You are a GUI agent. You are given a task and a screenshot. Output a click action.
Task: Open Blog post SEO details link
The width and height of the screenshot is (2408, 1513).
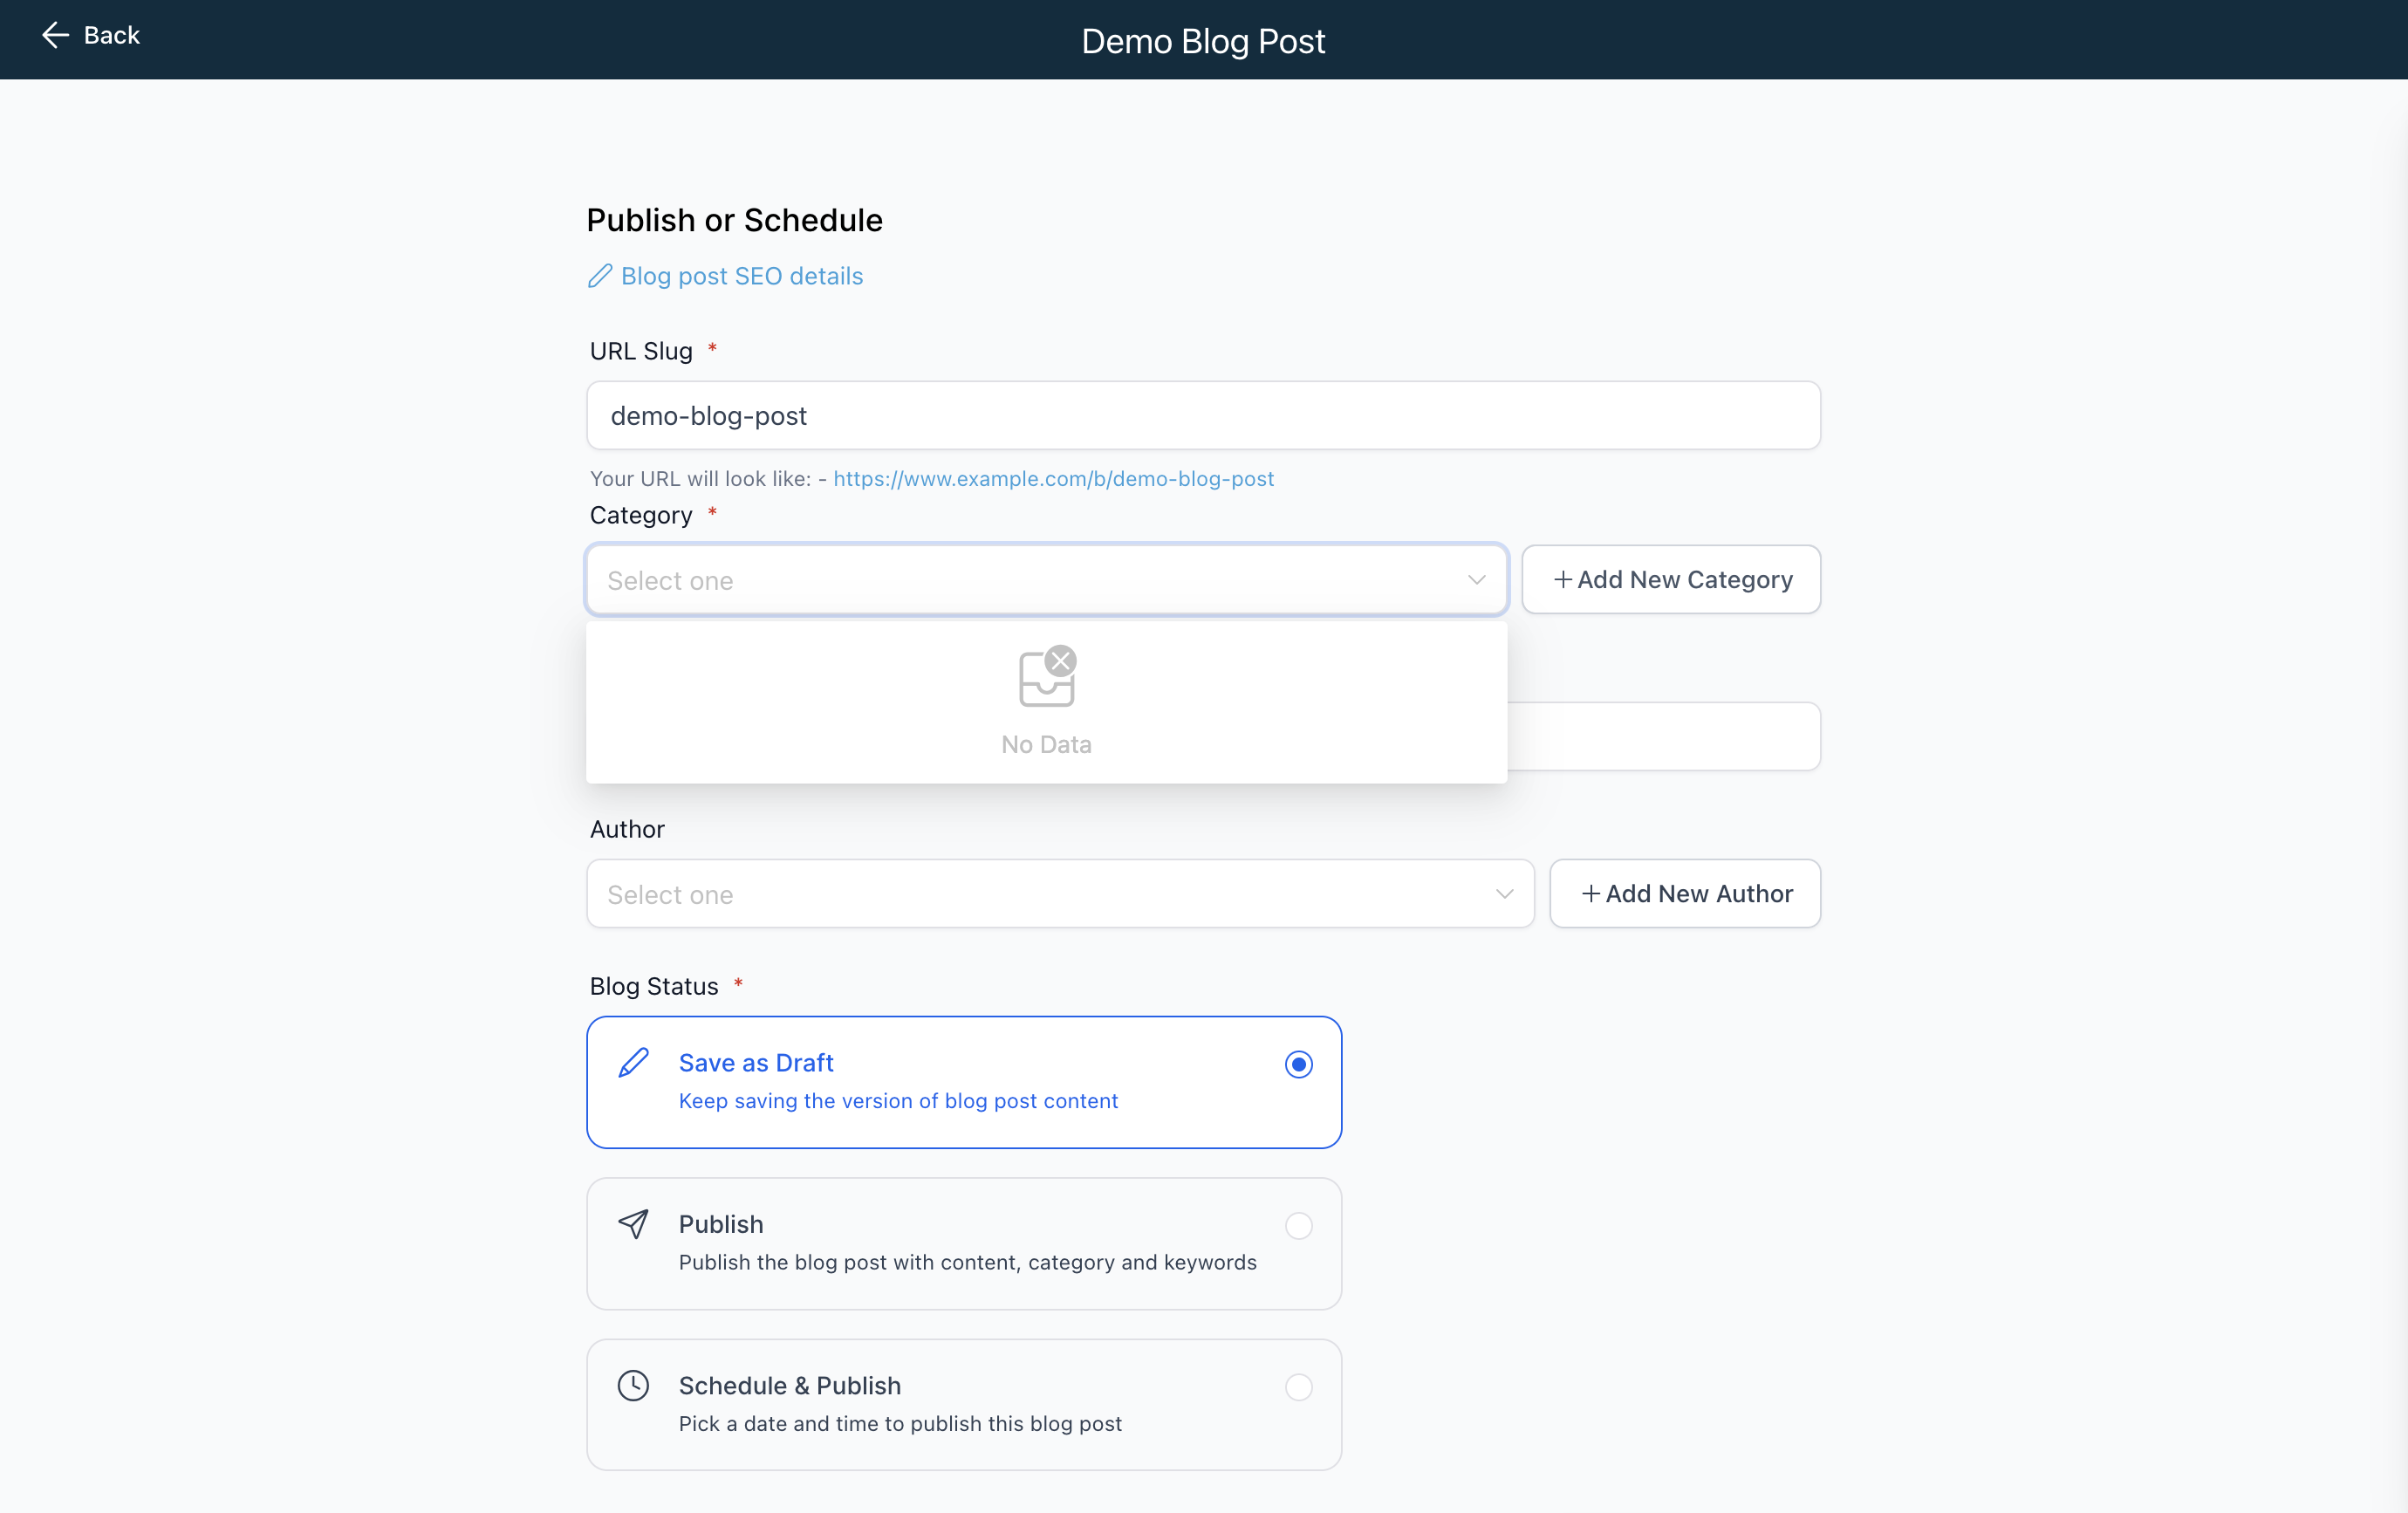742,276
